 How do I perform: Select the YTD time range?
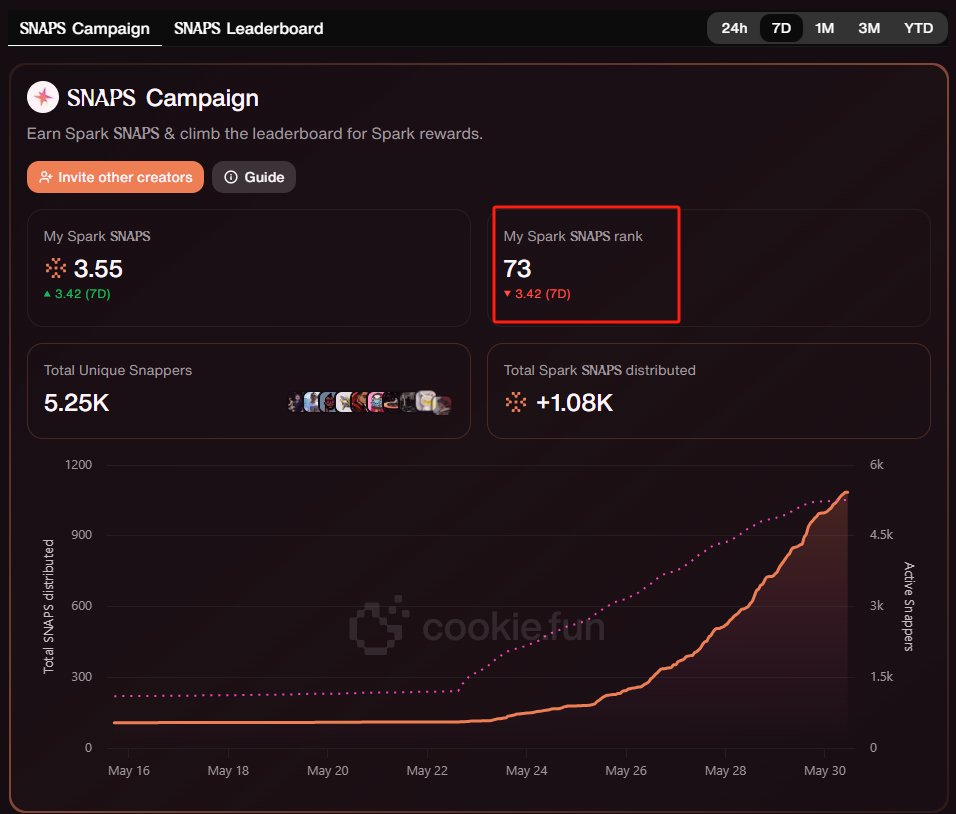pos(918,28)
